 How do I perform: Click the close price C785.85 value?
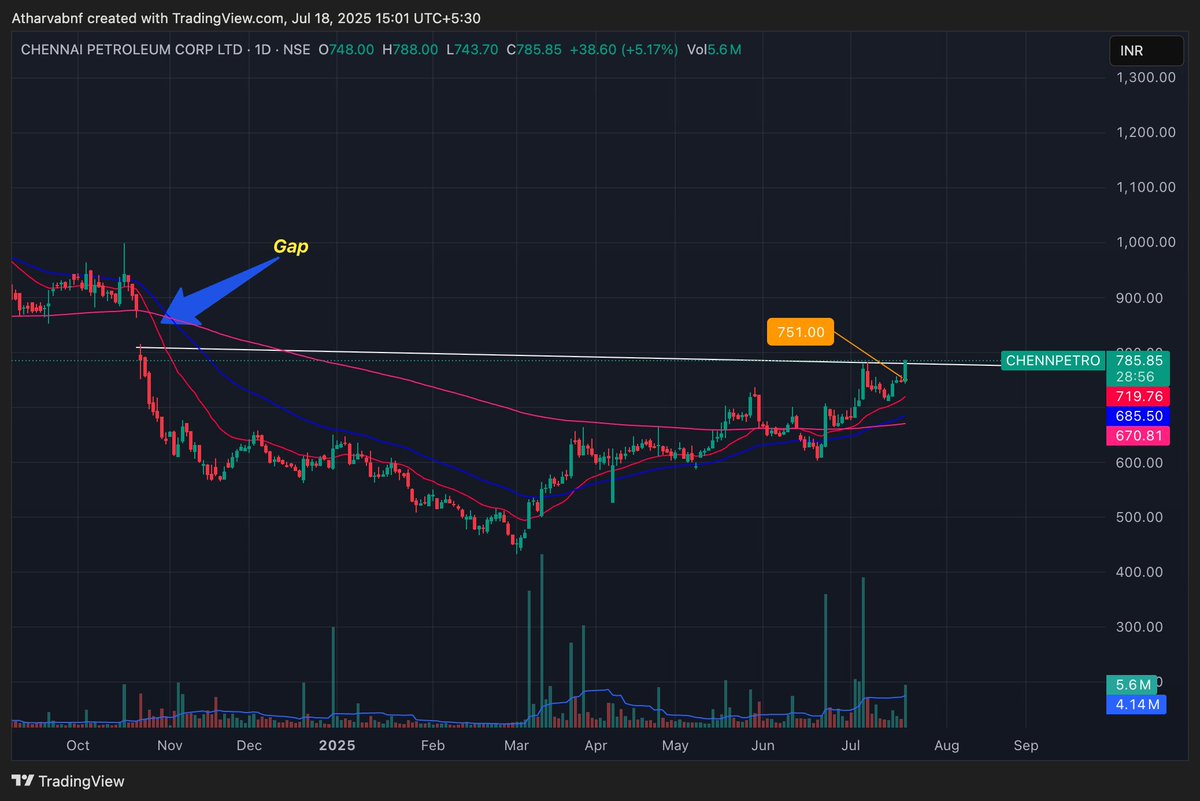(535, 49)
